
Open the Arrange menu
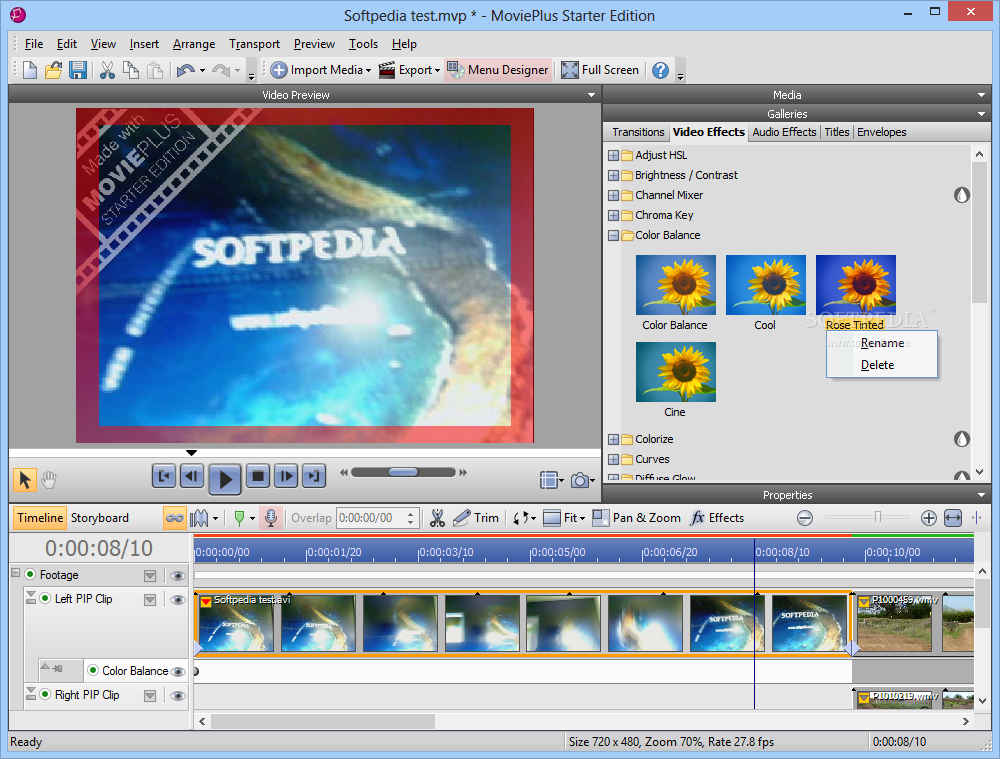coord(194,44)
